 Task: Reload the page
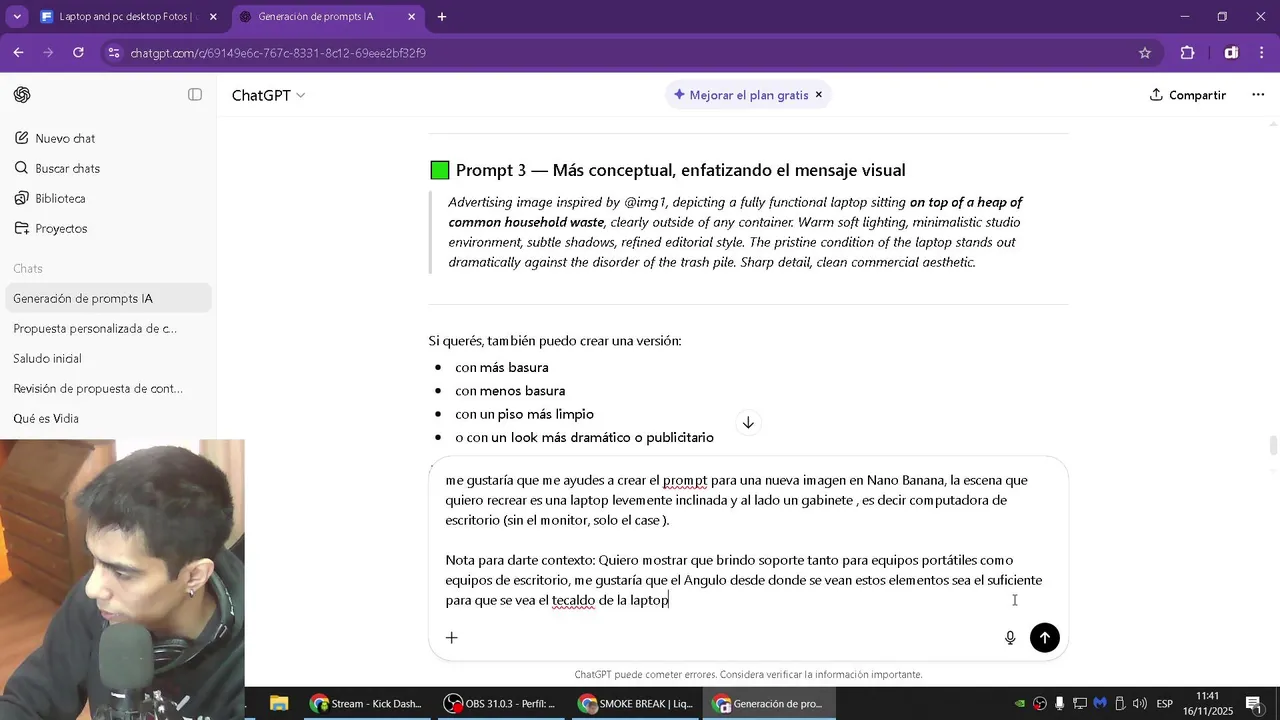point(78,53)
